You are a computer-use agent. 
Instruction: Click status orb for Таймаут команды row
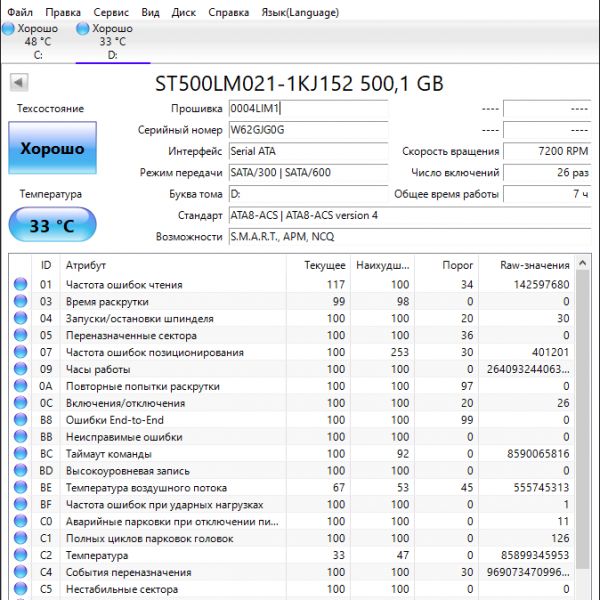pyautogui.click(x=20, y=453)
